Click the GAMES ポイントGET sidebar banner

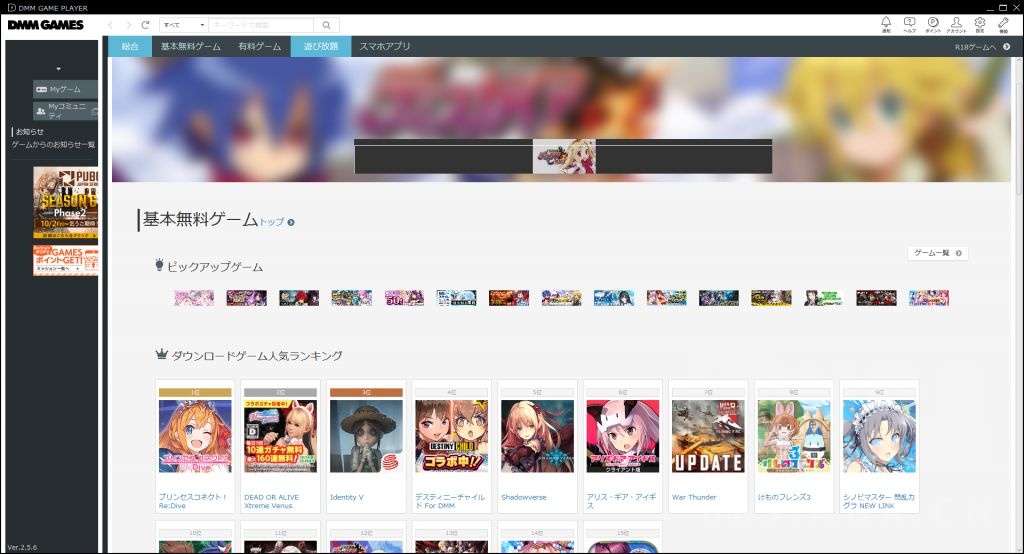[65, 260]
